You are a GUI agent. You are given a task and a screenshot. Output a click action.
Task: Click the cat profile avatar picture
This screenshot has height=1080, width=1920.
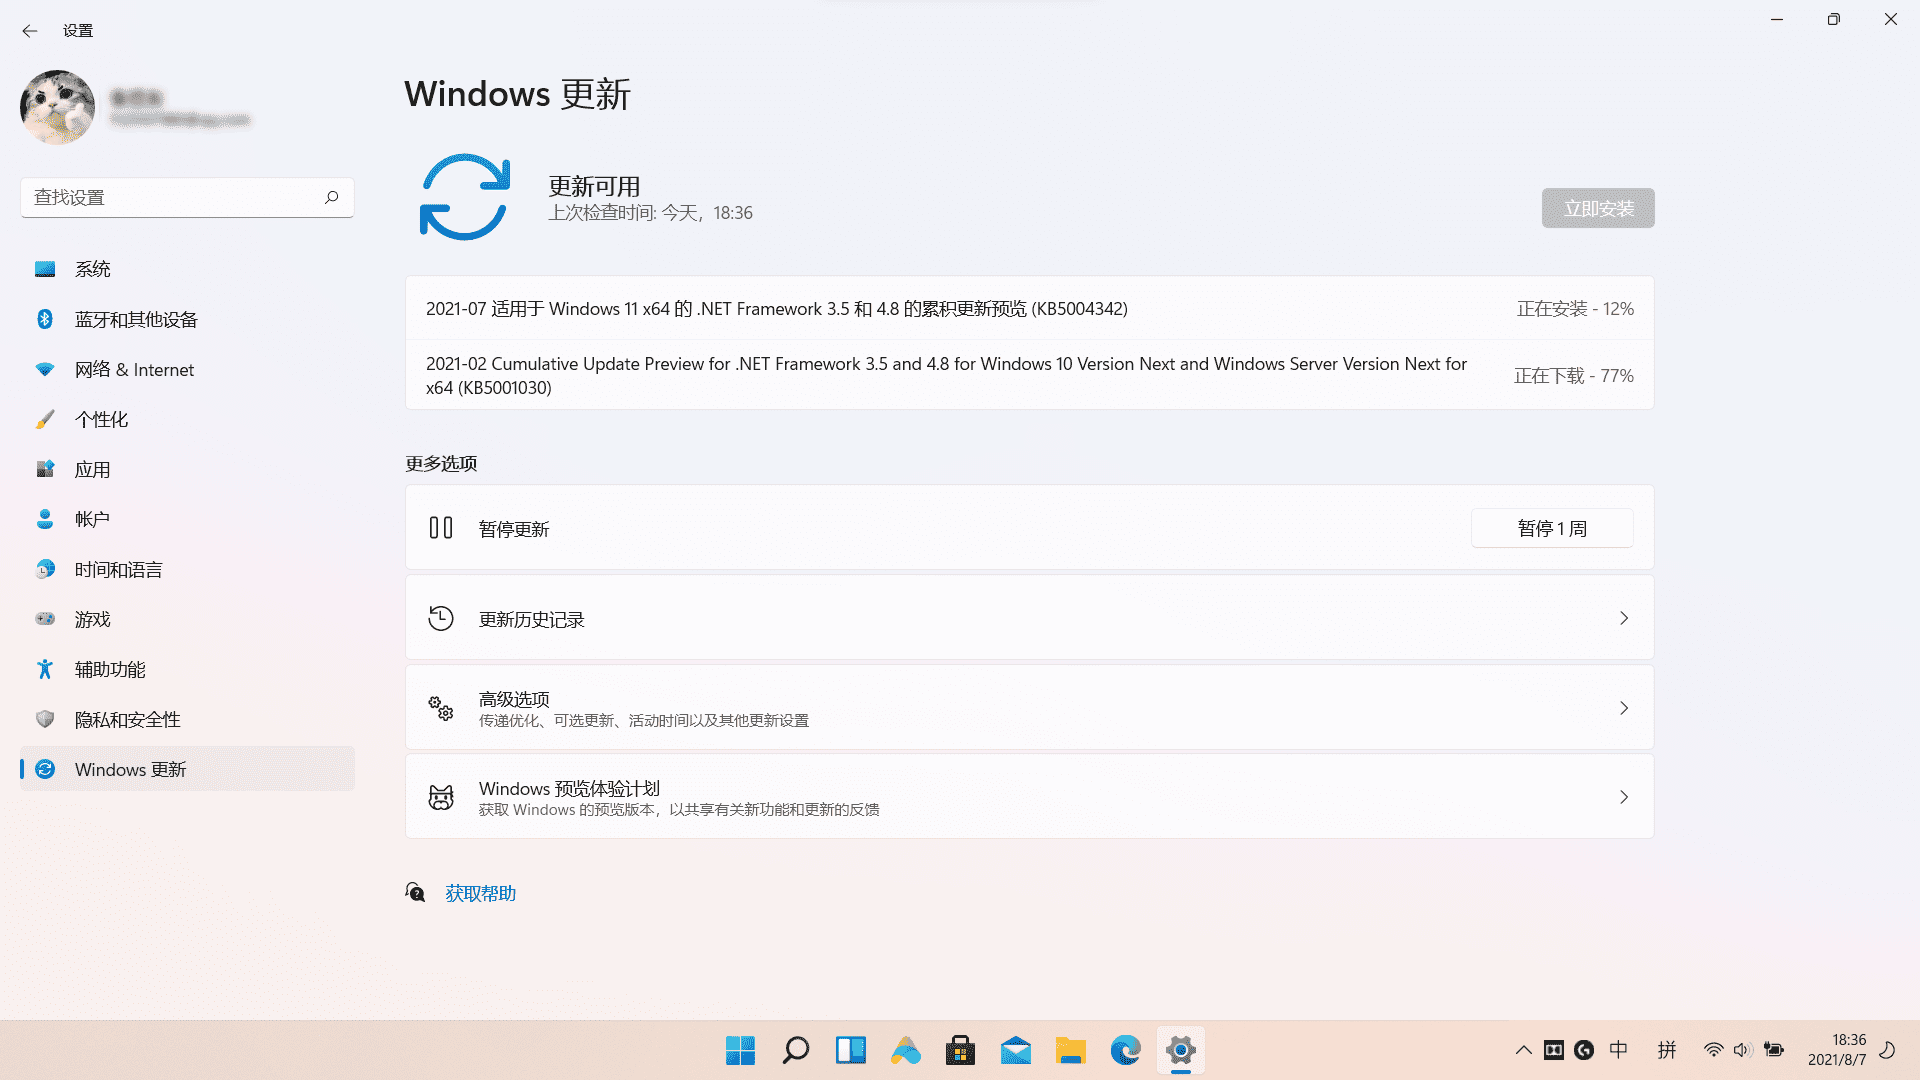click(57, 107)
